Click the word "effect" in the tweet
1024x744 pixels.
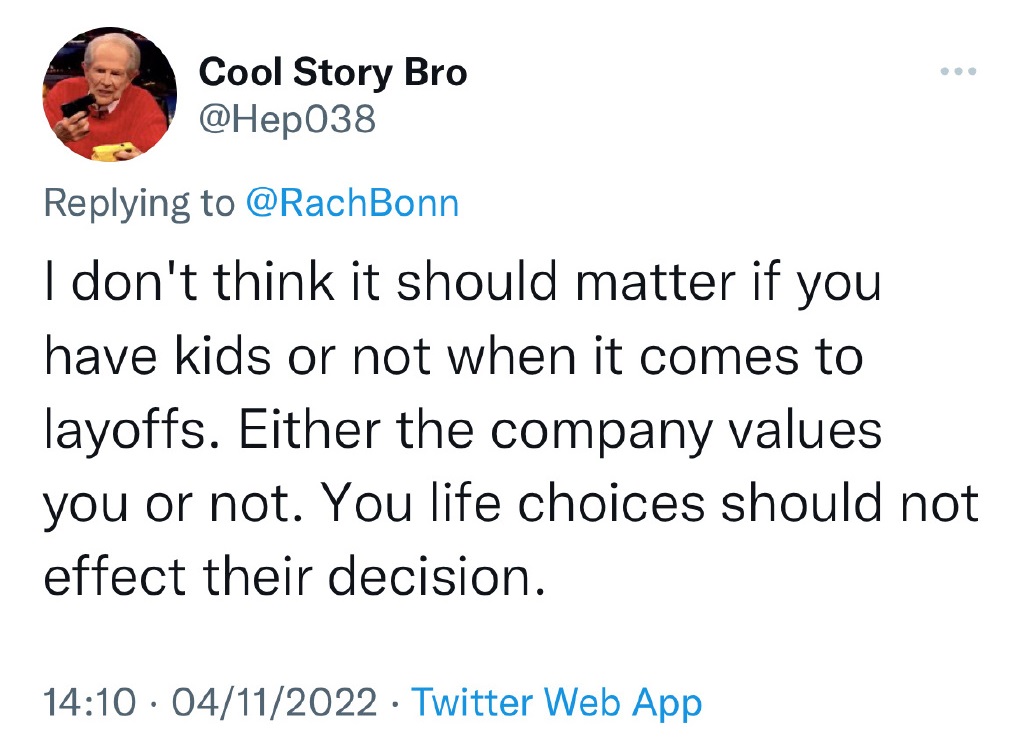(x=115, y=579)
